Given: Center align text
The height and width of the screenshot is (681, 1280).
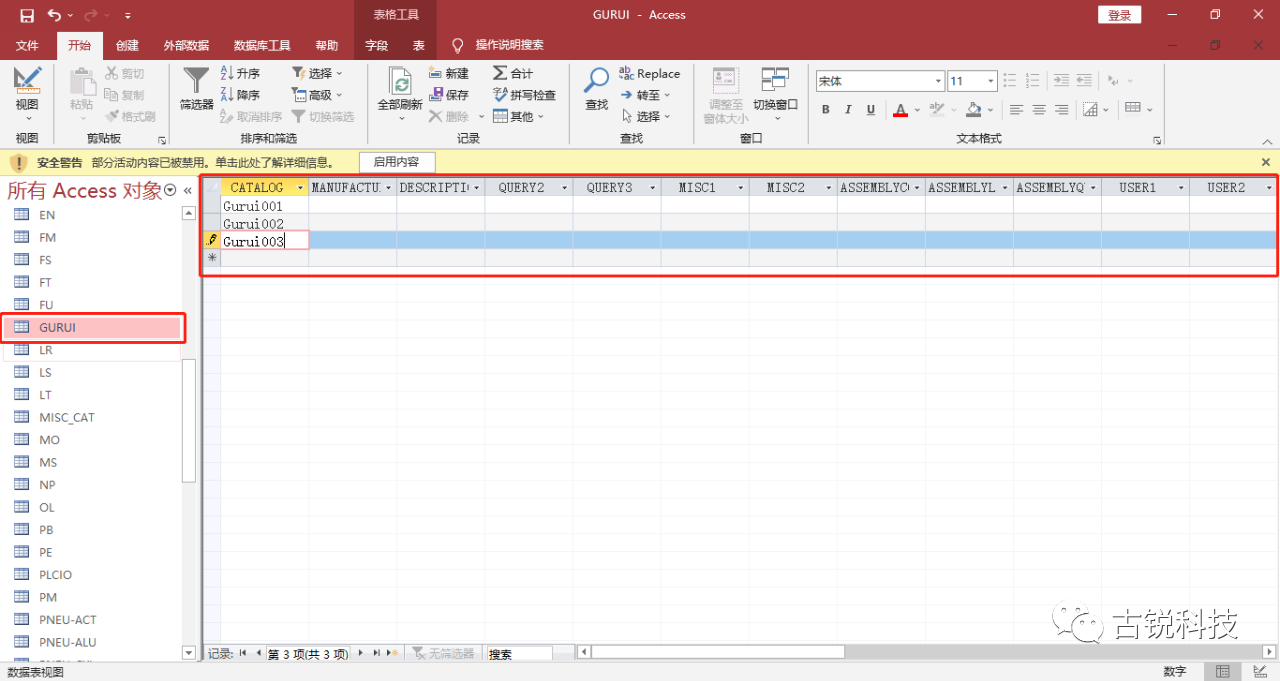Looking at the screenshot, I should tap(1039, 110).
